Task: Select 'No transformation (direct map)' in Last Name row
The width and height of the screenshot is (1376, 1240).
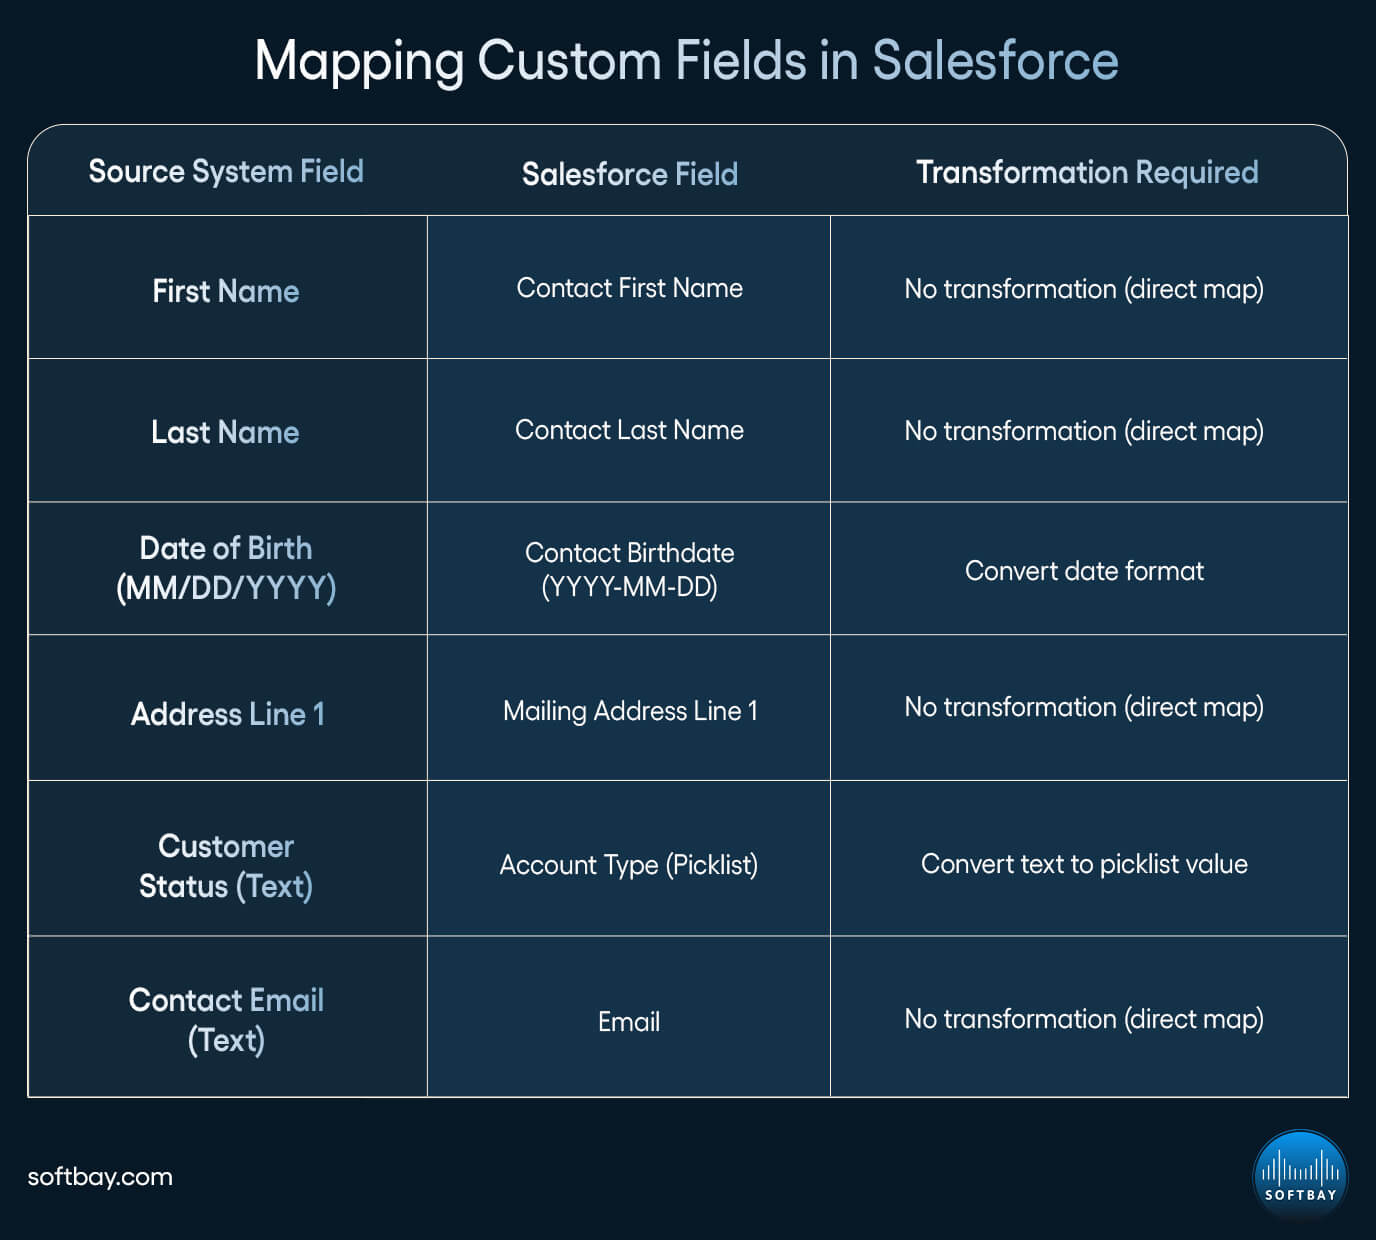Action: [1089, 431]
